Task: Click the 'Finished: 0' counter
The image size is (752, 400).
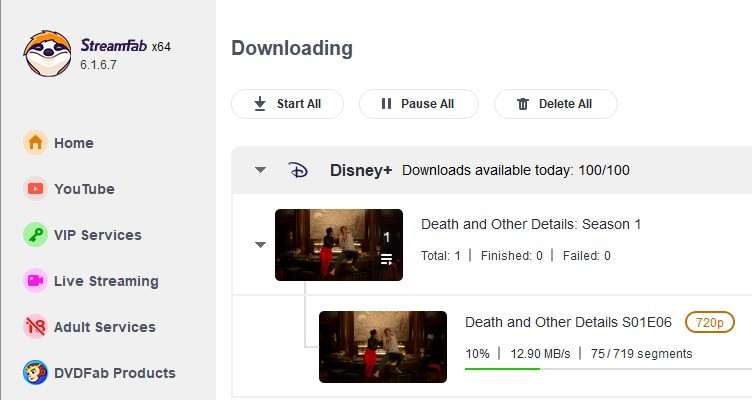Action: (x=512, y=256)
